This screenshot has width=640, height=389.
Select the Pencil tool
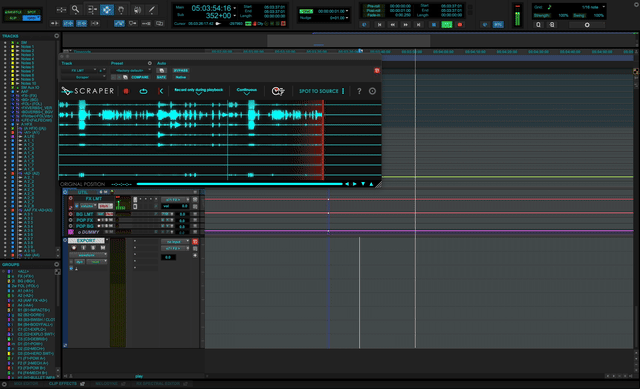(151, 9)
